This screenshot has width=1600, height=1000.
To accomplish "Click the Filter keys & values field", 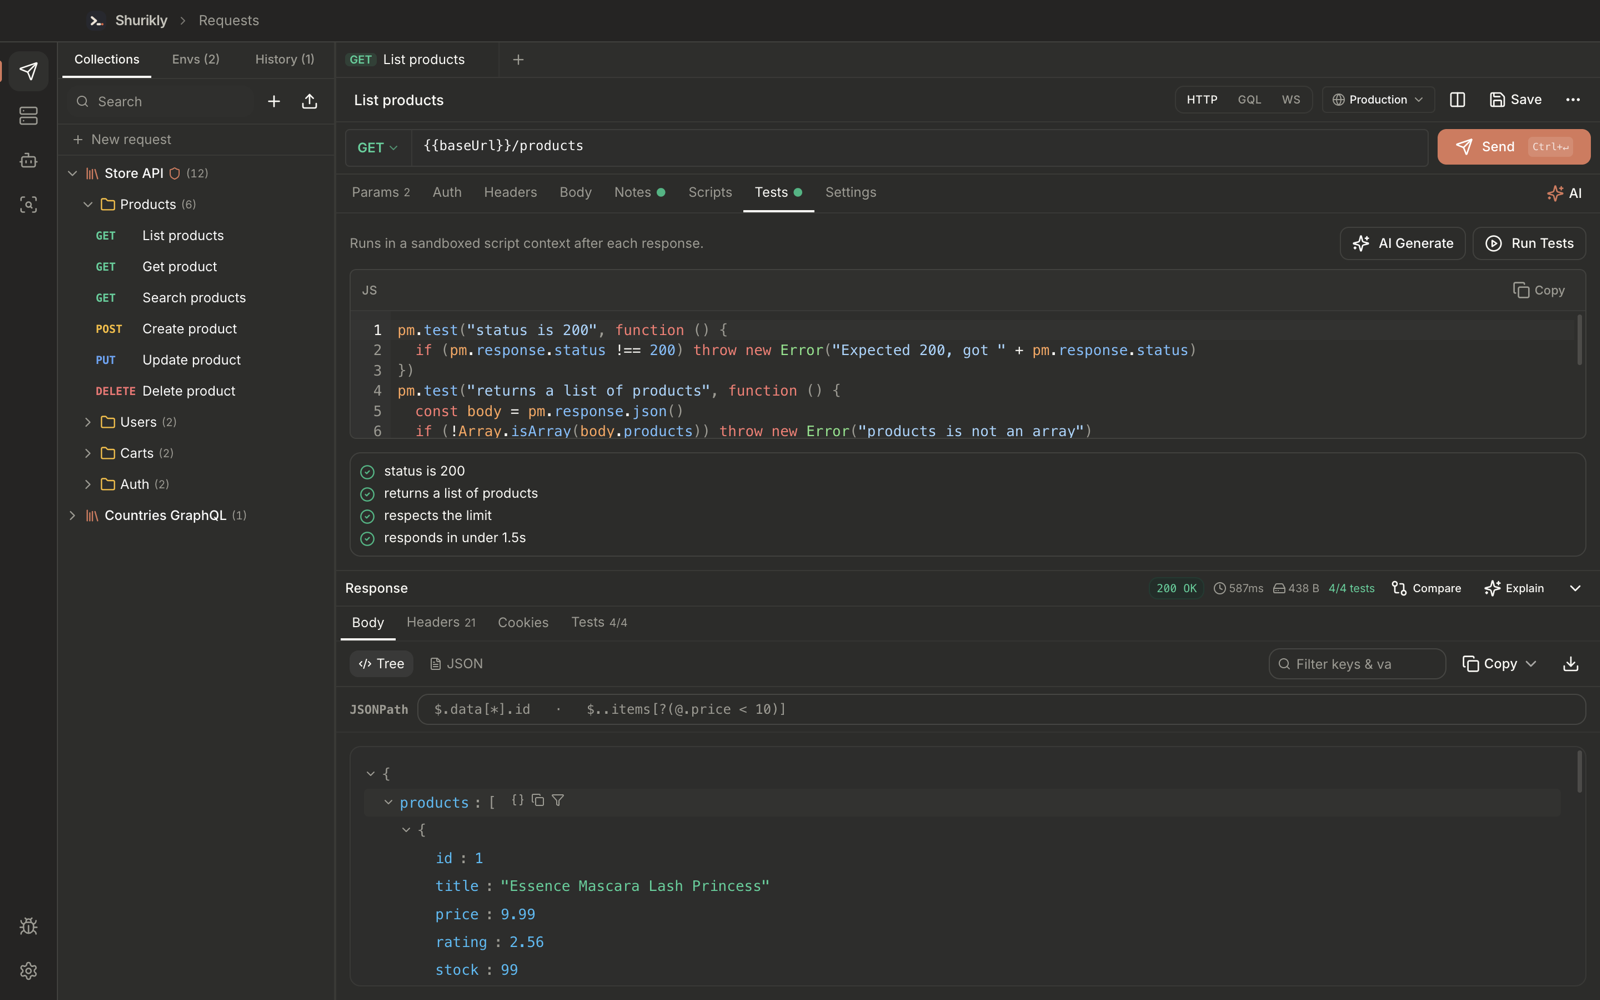I will 1357,664.
